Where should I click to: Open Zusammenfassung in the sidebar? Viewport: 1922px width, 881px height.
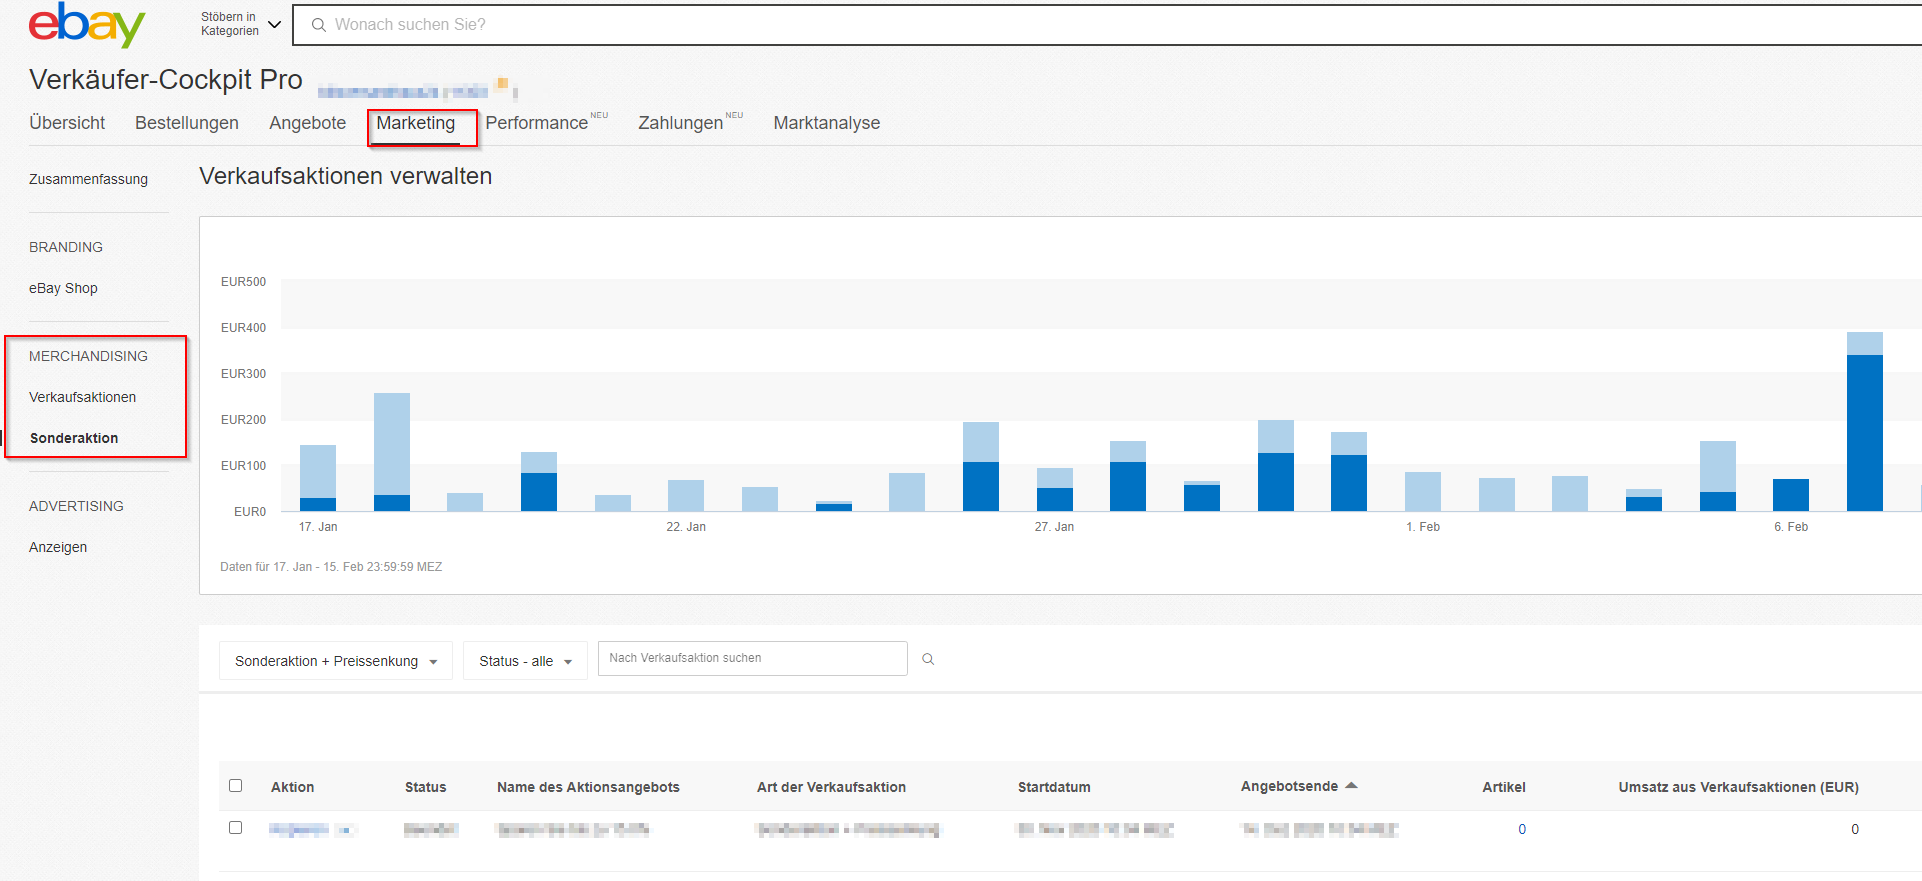point(88,179)
